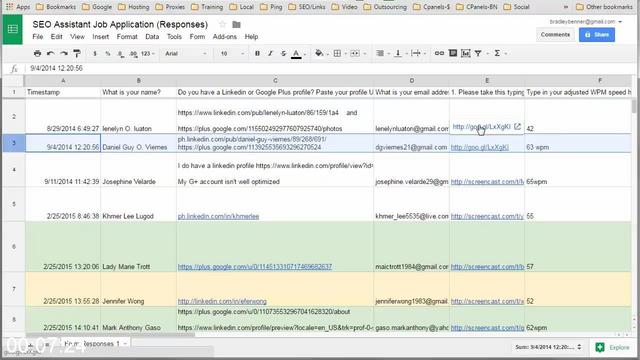
Task: Star this spreadsheet
Action: tap(222, 24)
